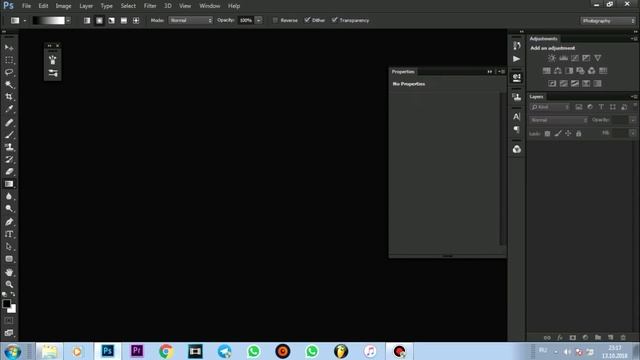Toggle the Dither checkbox
The height and width of the screenshot is (360, 640).
[307, 20]
